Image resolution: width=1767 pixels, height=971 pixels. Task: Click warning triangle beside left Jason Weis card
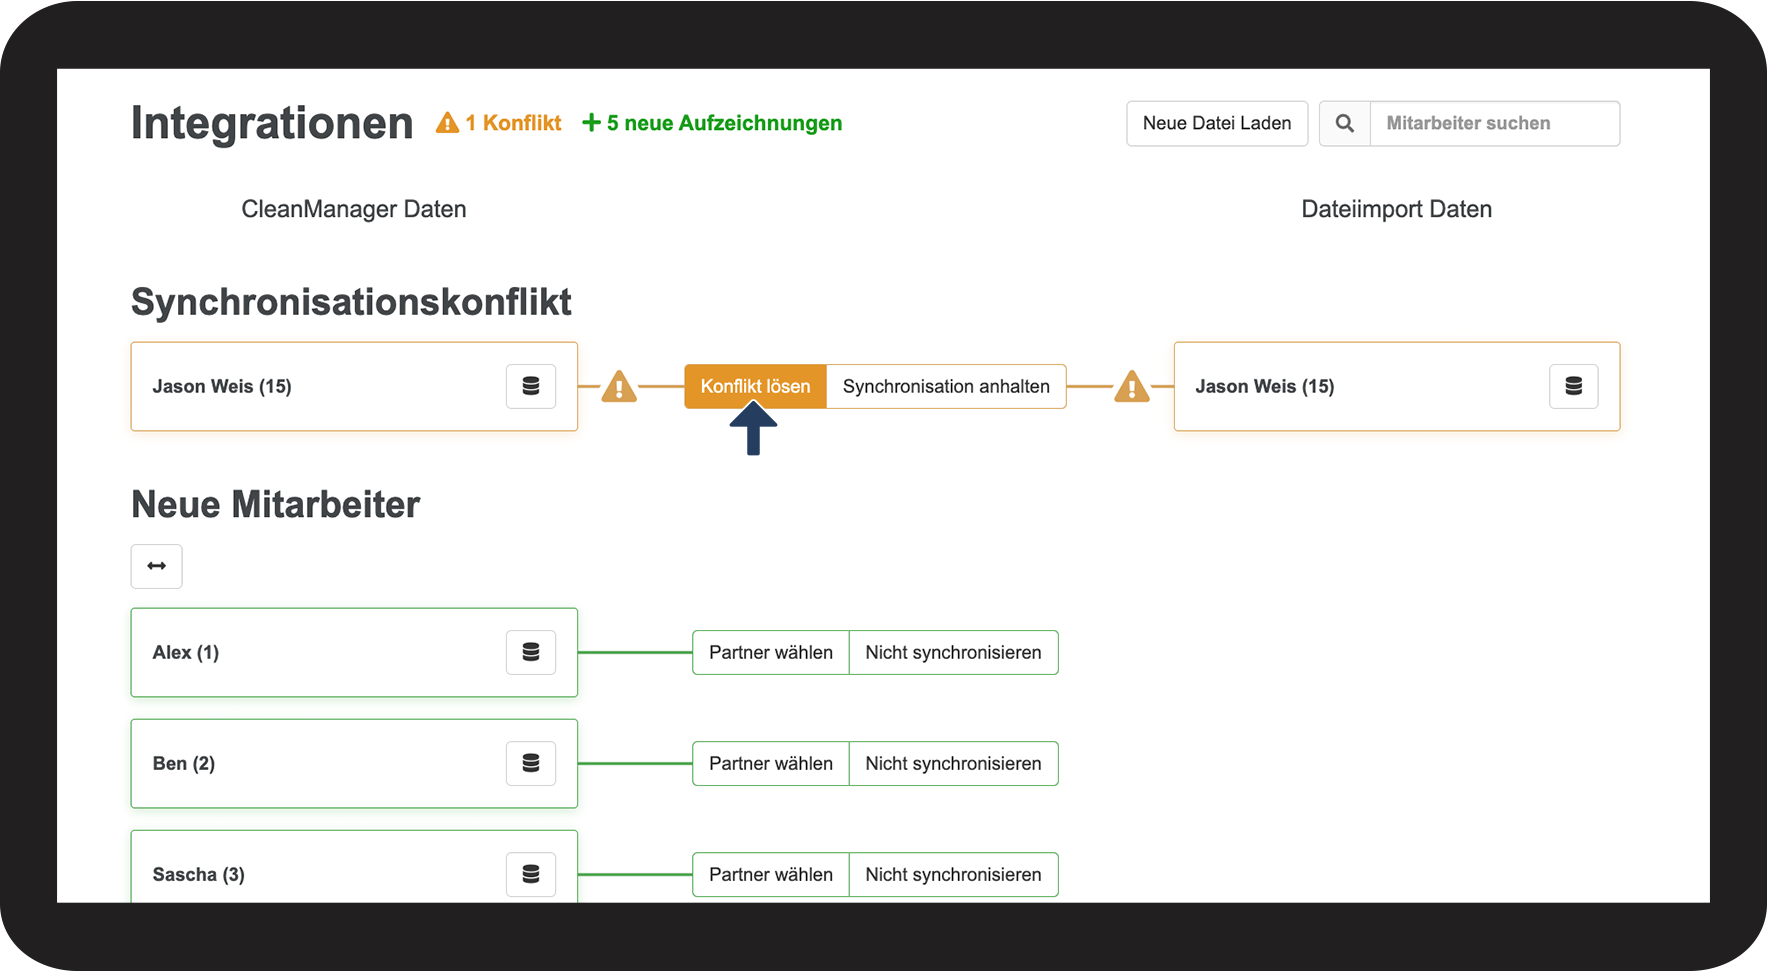coord(619,386)
